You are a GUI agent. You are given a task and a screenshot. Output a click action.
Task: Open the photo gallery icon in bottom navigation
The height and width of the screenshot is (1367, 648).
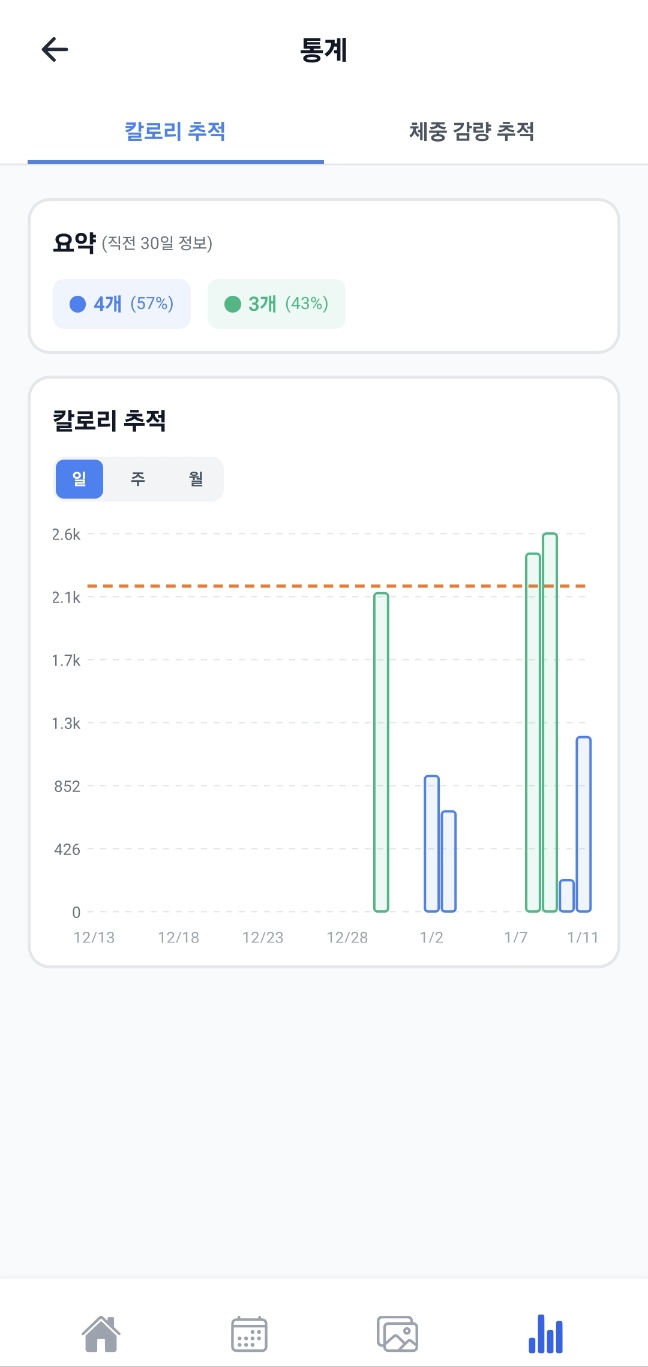coord(397,1333)
